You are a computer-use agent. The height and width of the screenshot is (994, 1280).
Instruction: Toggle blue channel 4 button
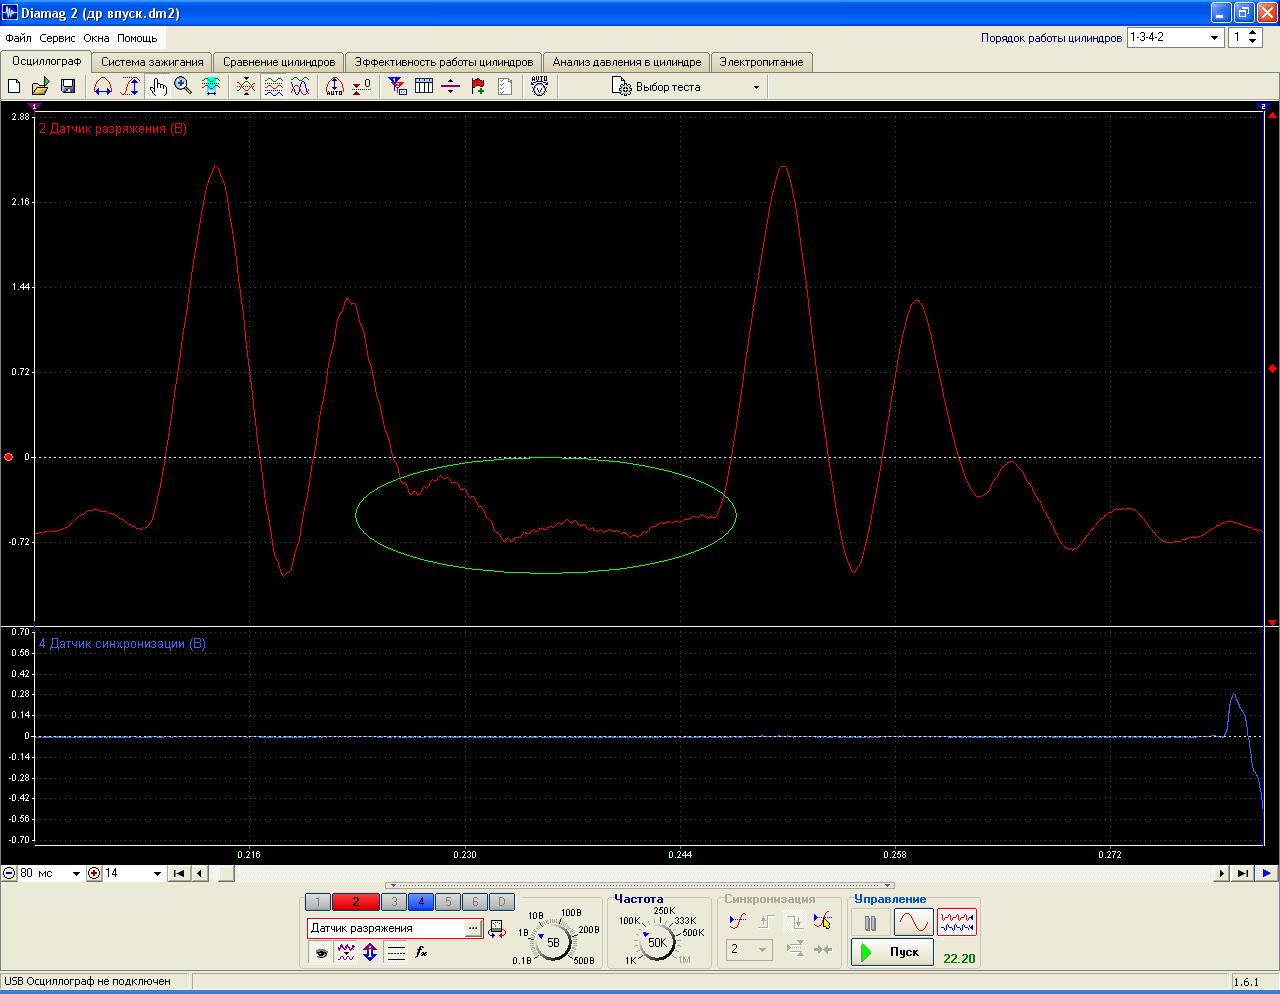click(x=421, y=902)
